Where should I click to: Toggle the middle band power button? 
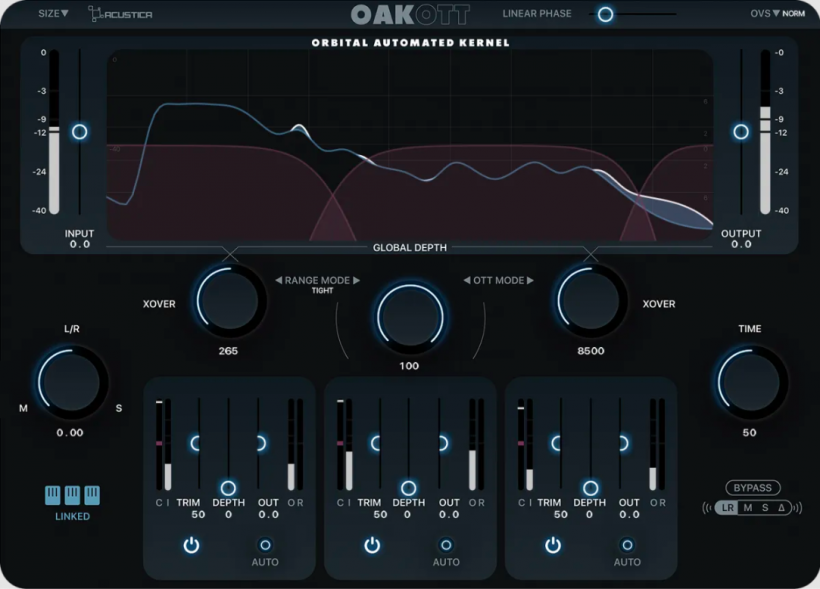372,545
